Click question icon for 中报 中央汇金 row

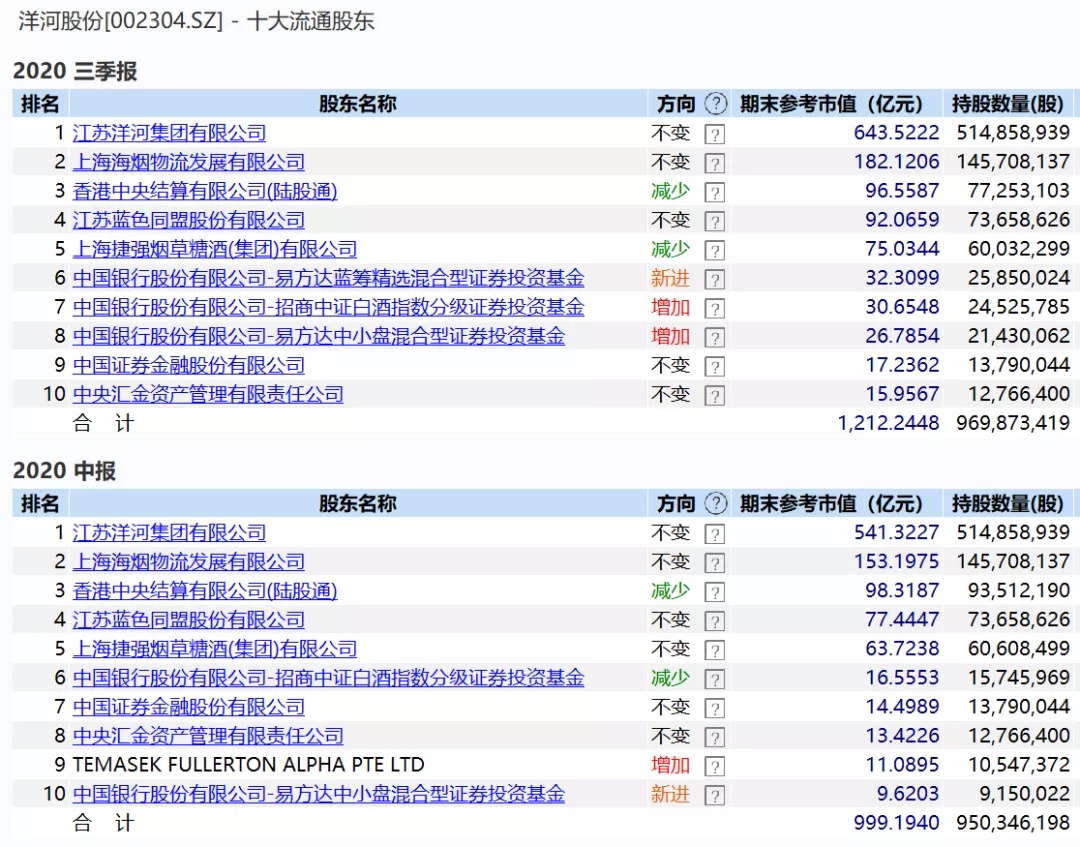[714, 737]
